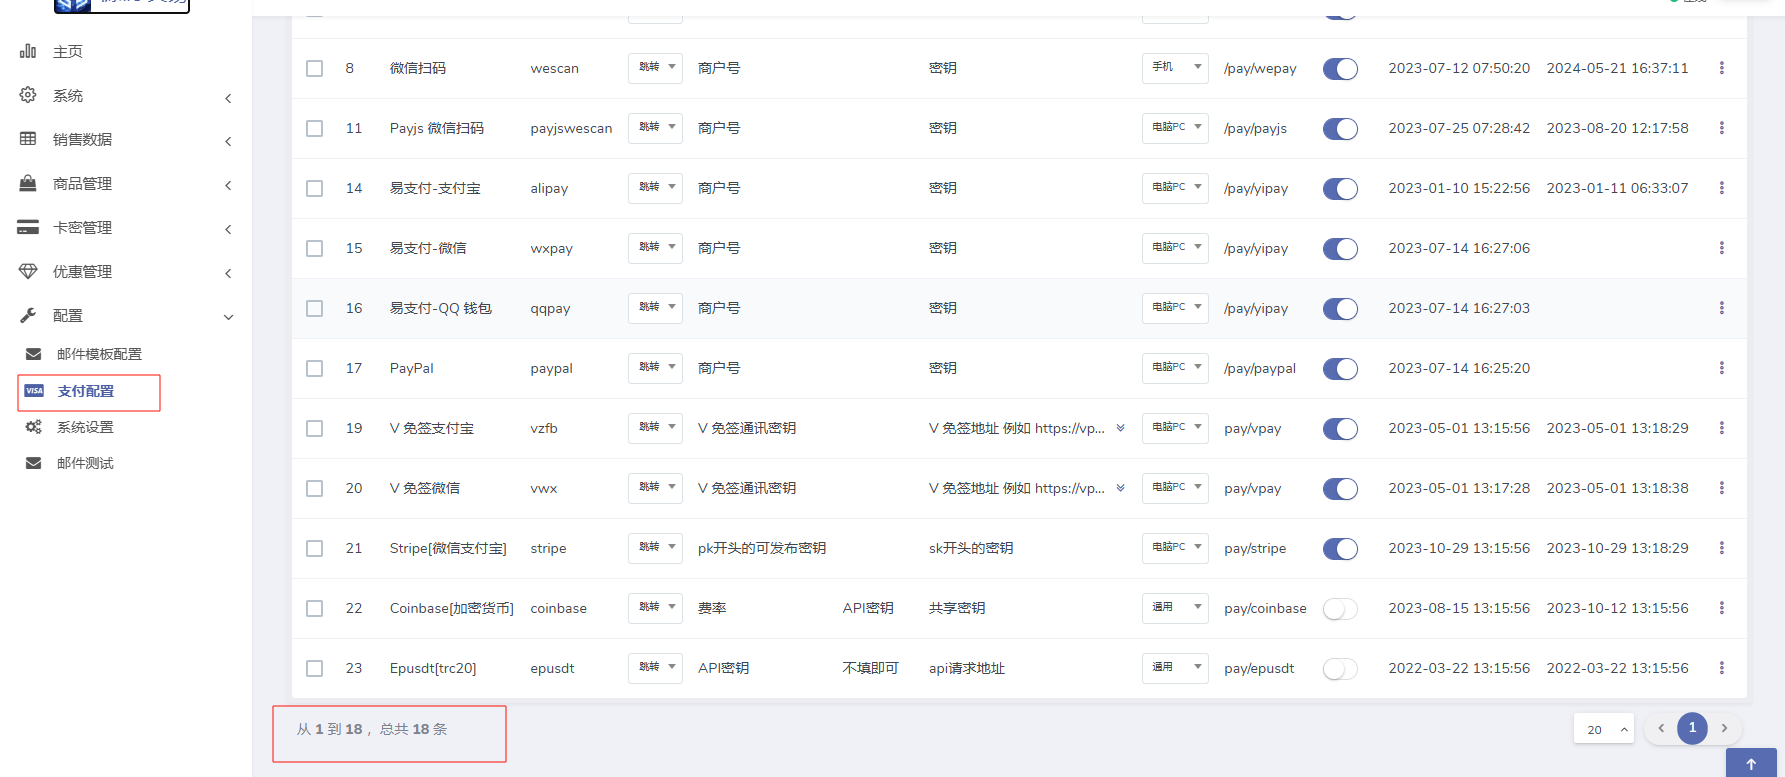The width and height of the screenshot is (1785, 777).
Task: Open 手机 client dropdown for 微信扫码
Action: (x=1175, y=68)
